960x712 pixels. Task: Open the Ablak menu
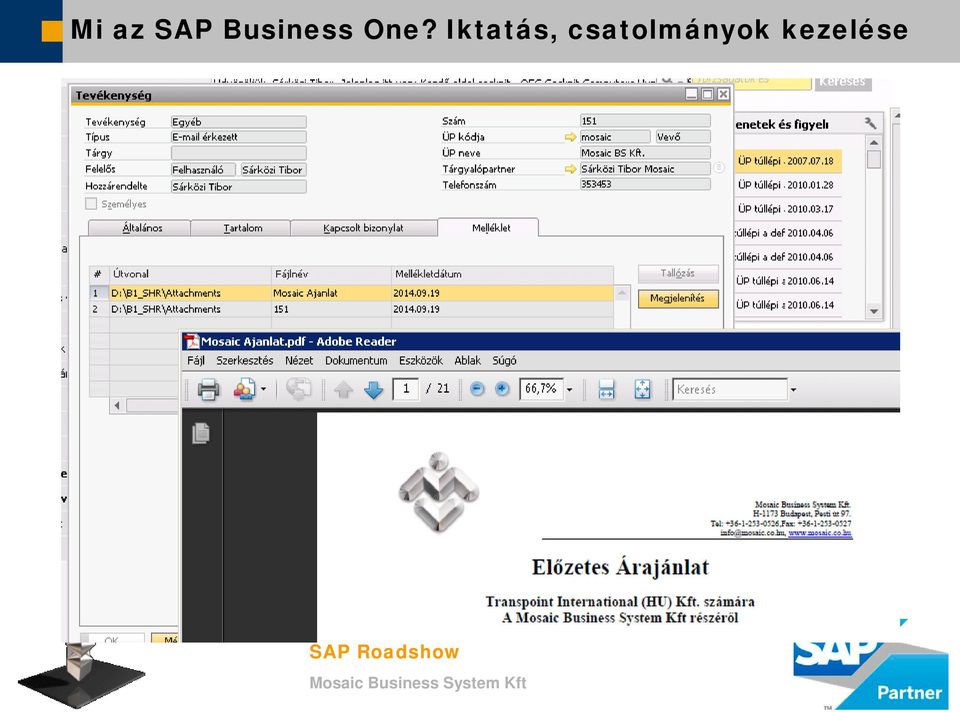point(467,361)
